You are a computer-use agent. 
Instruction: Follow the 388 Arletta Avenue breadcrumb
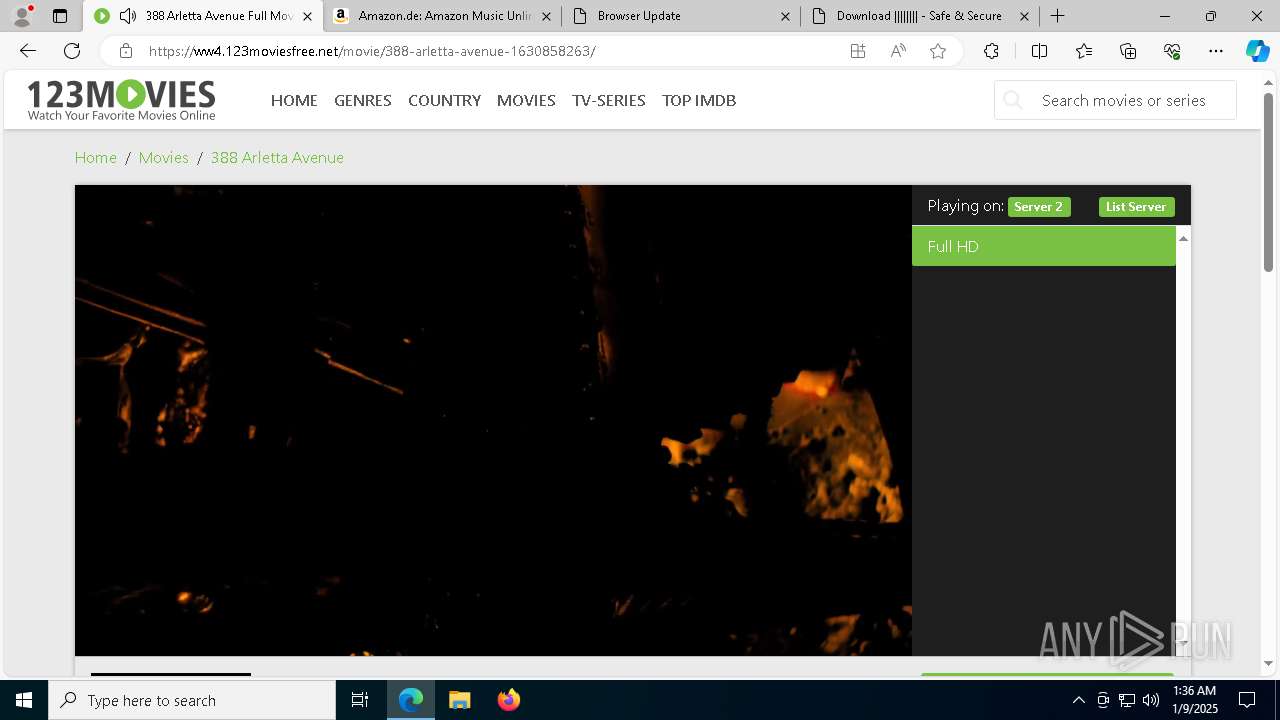pos(277,157)
